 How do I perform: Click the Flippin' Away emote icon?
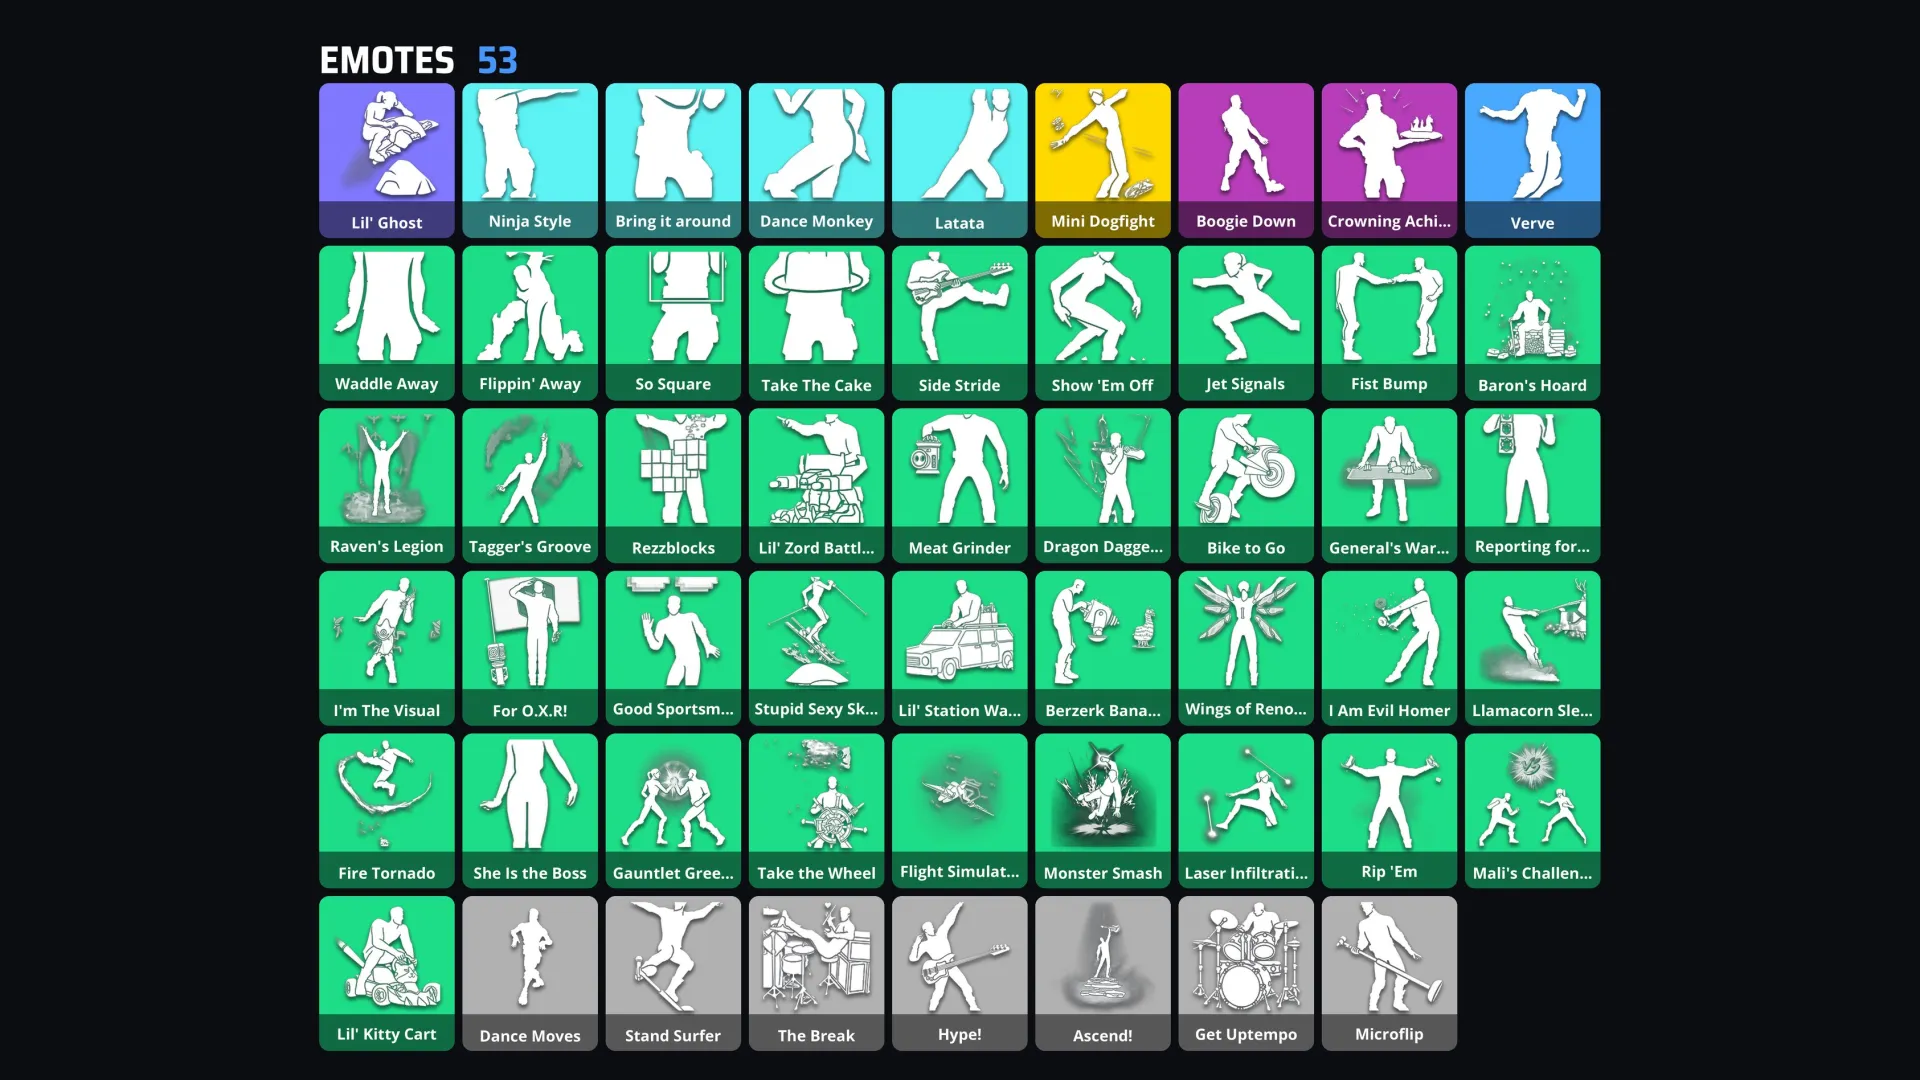pos(530,323)
